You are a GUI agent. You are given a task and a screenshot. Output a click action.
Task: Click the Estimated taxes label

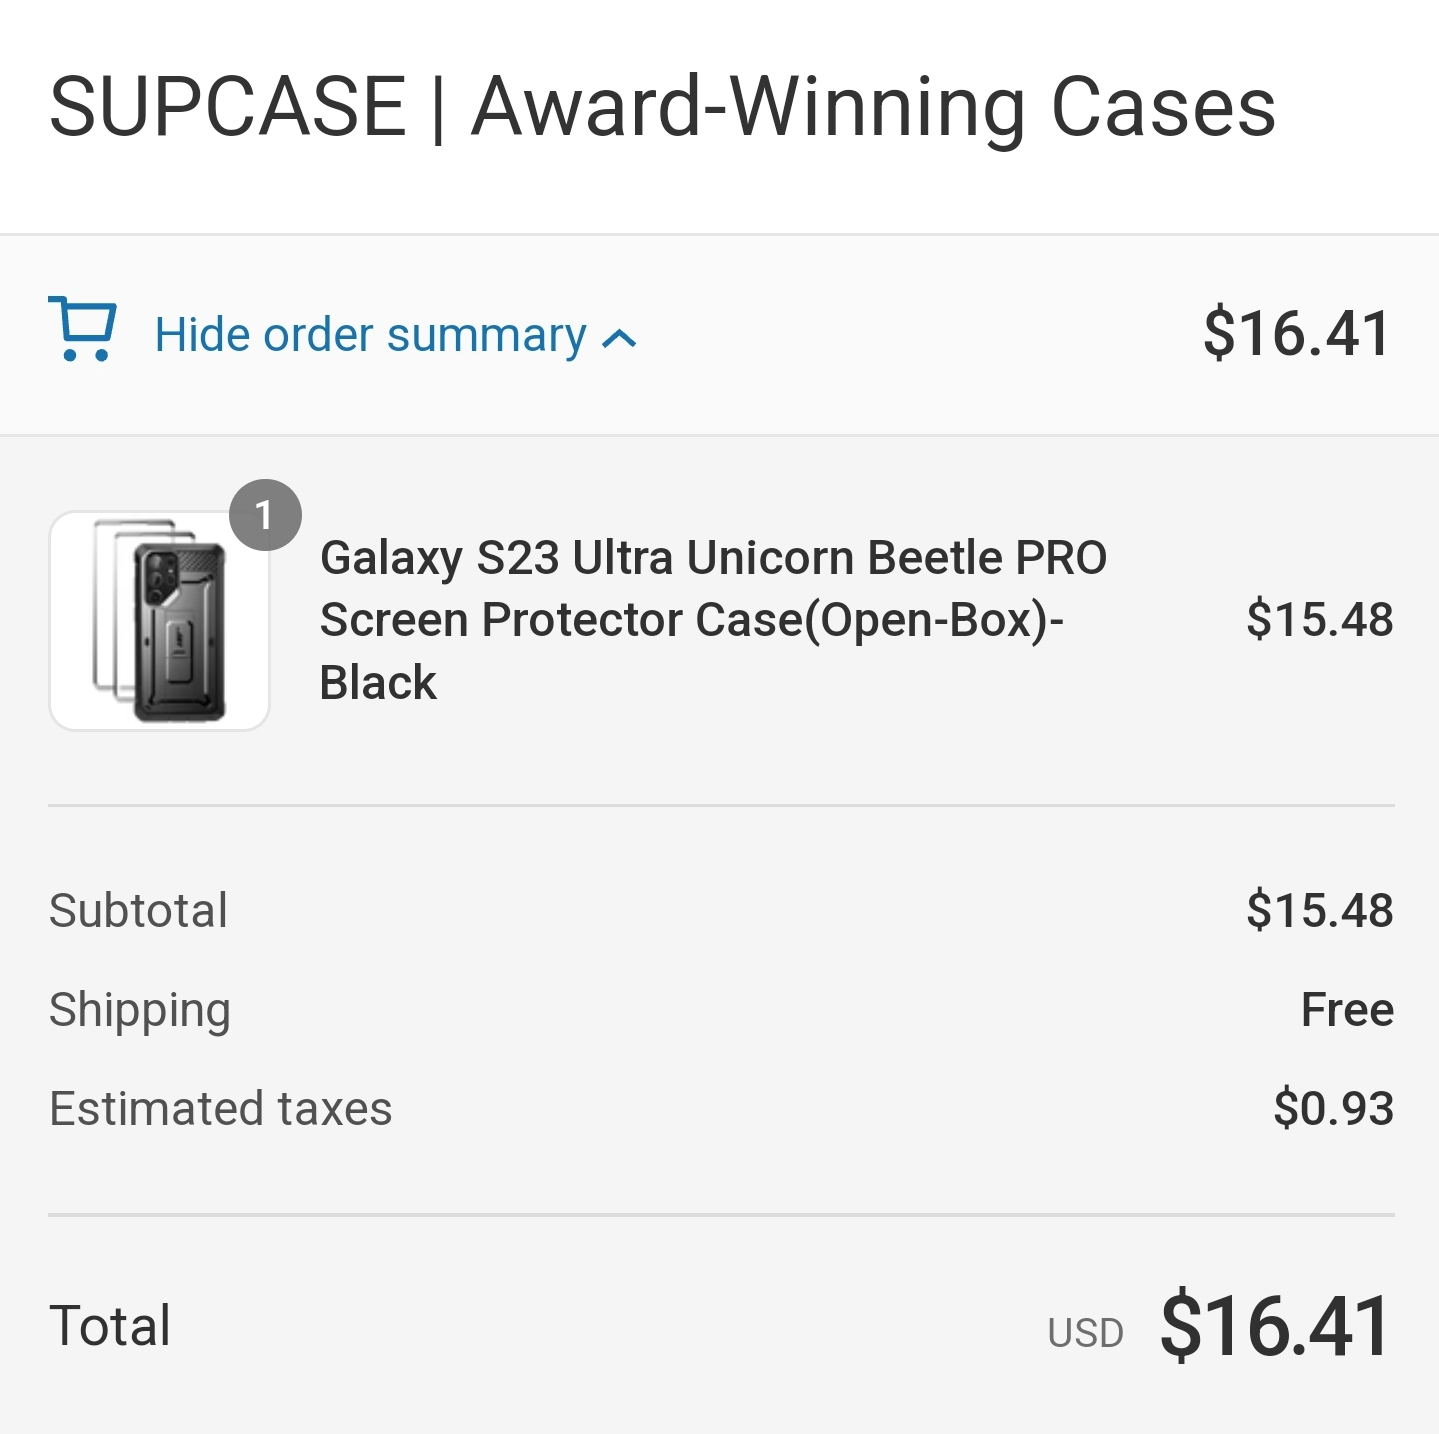coord(221,1109)
